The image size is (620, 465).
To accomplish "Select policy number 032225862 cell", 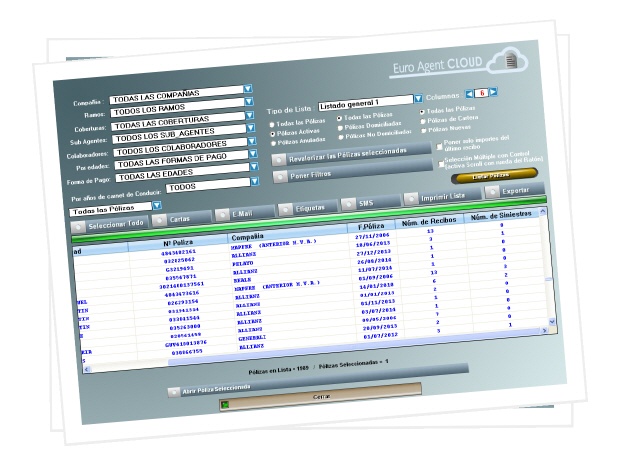I will pyautogui.click(x=180, y=260).
